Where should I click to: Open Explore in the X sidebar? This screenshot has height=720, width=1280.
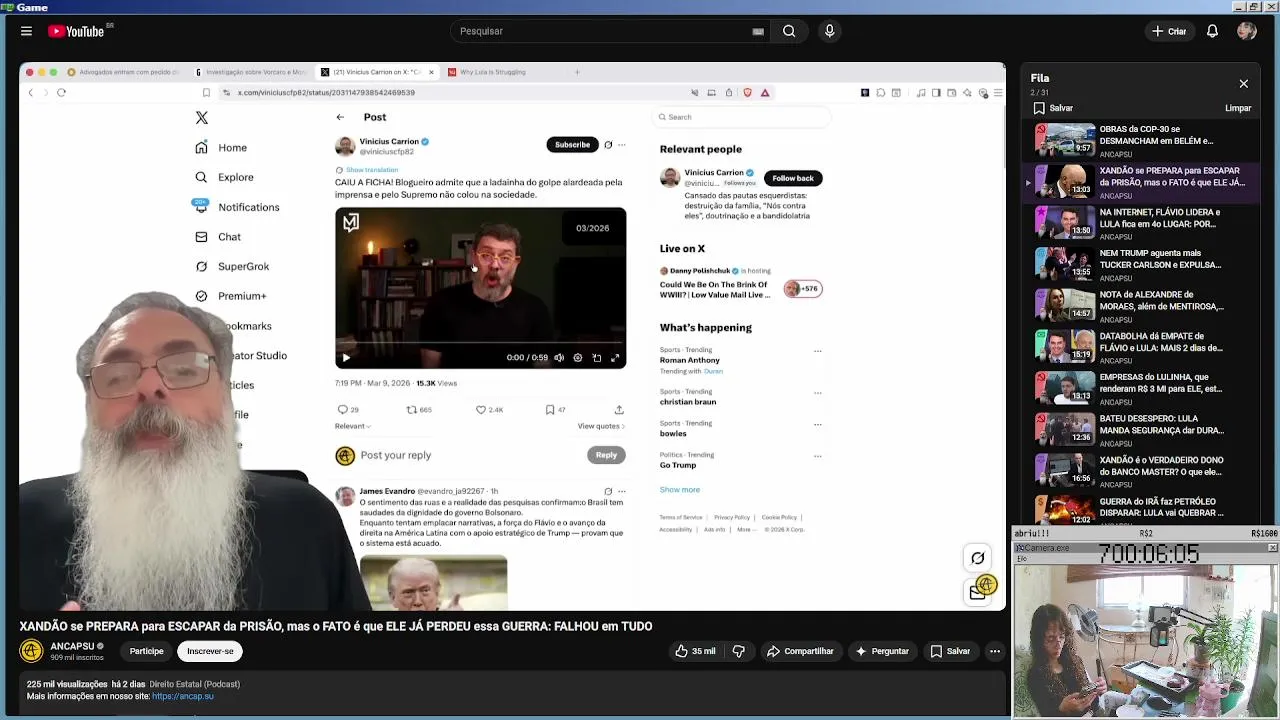click(x=224, y=177)
